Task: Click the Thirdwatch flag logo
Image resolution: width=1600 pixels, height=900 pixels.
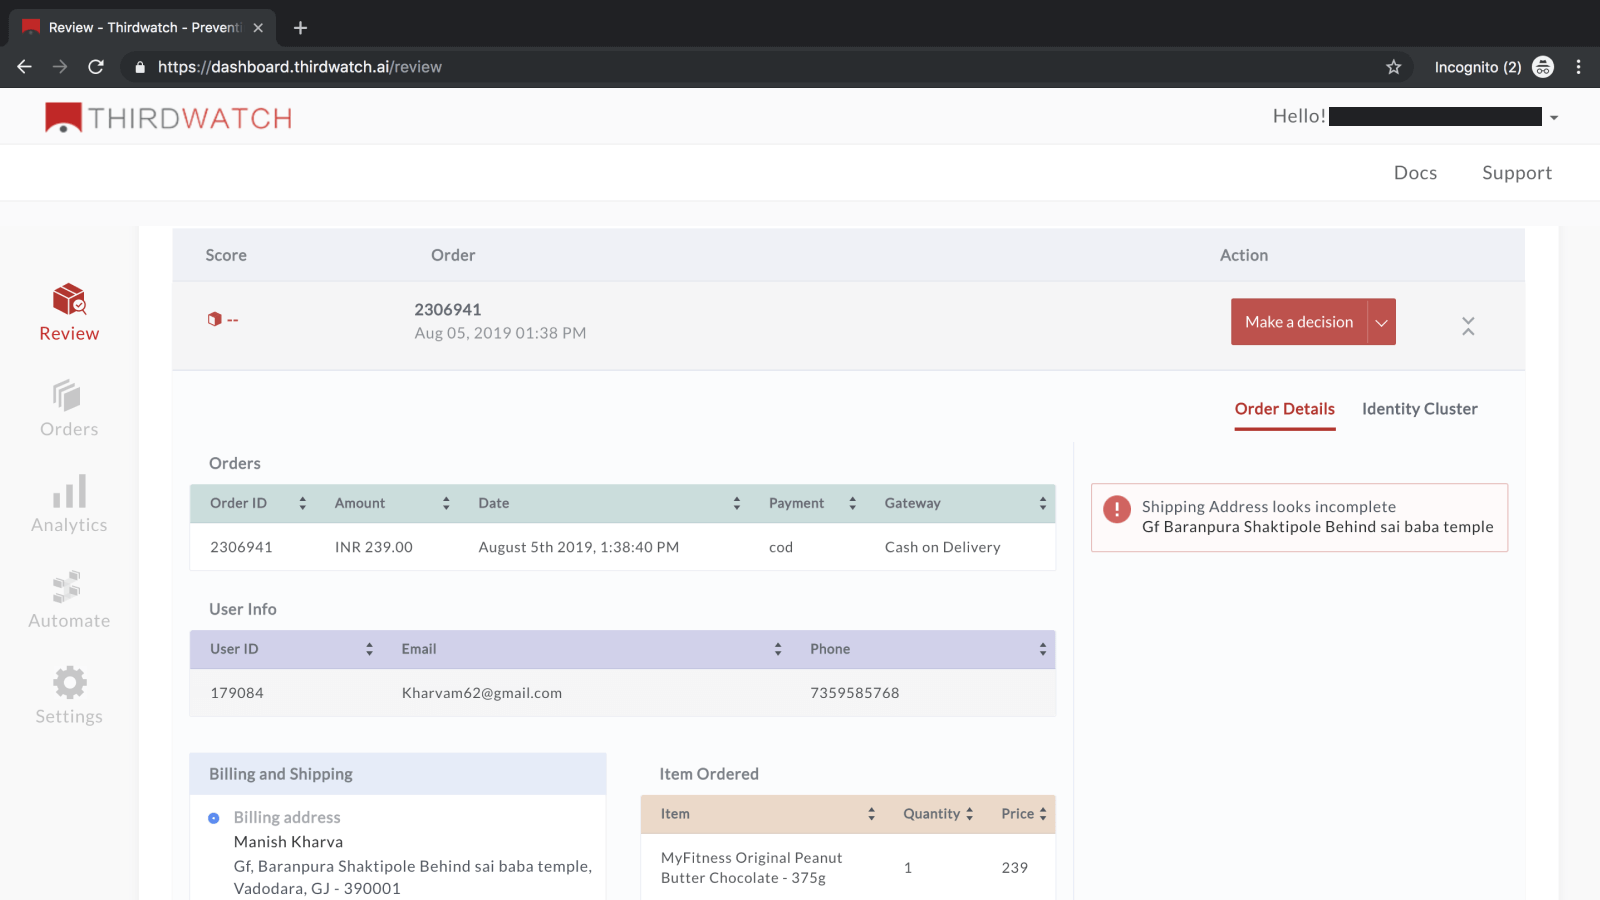Action: 60,115
